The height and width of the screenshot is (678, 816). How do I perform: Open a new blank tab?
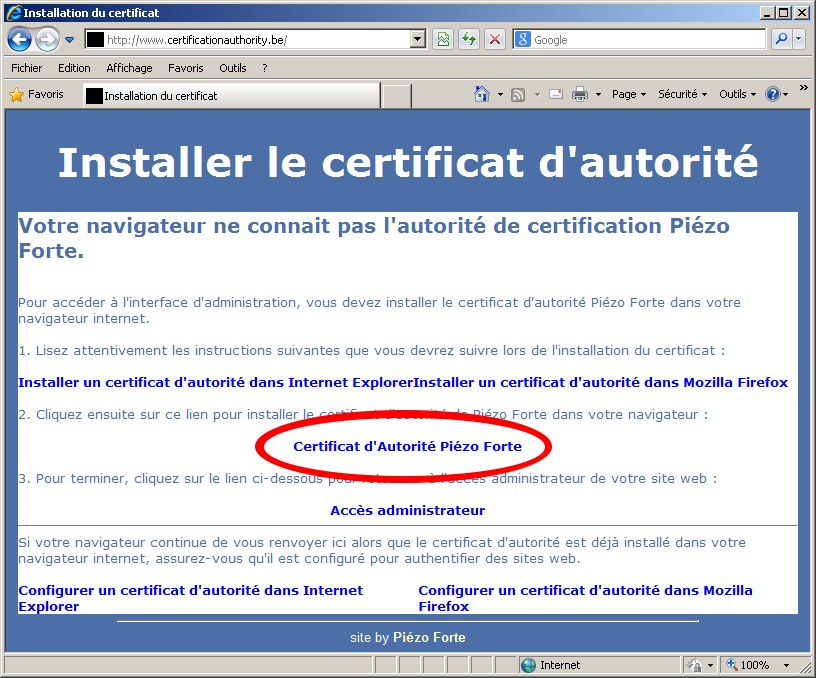pyautogui.click(x=397, y=96)
